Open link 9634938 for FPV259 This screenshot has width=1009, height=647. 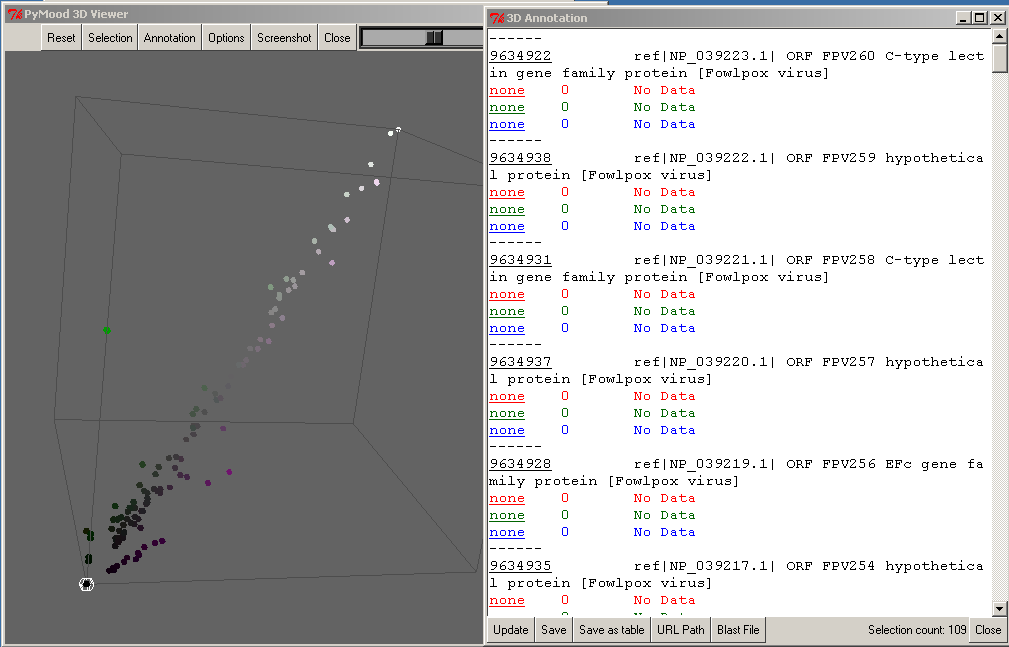[x=520, y=158]
